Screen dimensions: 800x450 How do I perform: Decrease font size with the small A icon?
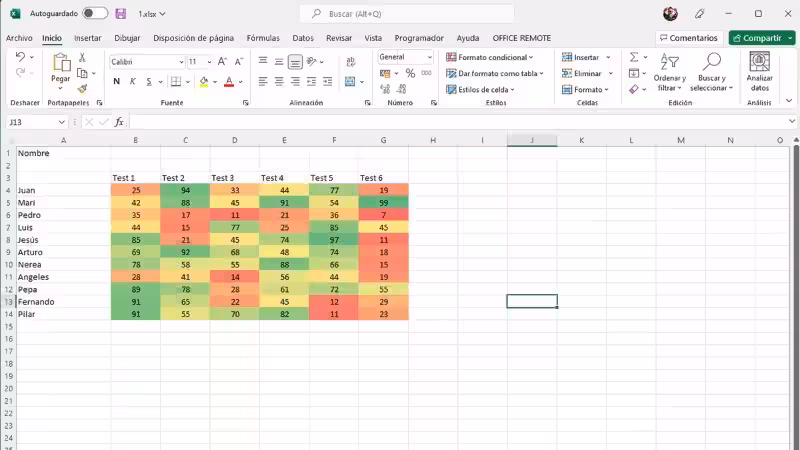pos(238,62)
